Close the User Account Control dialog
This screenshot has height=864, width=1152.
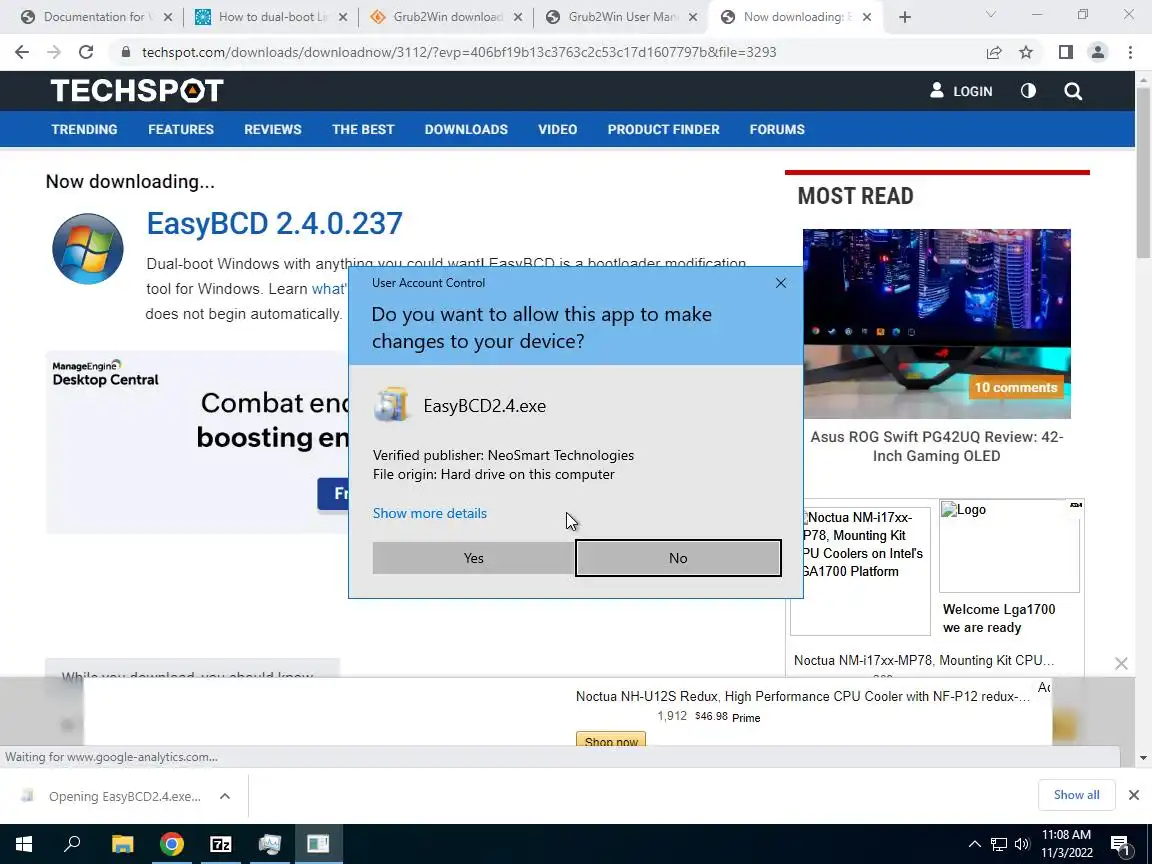[x=781, y=283]
